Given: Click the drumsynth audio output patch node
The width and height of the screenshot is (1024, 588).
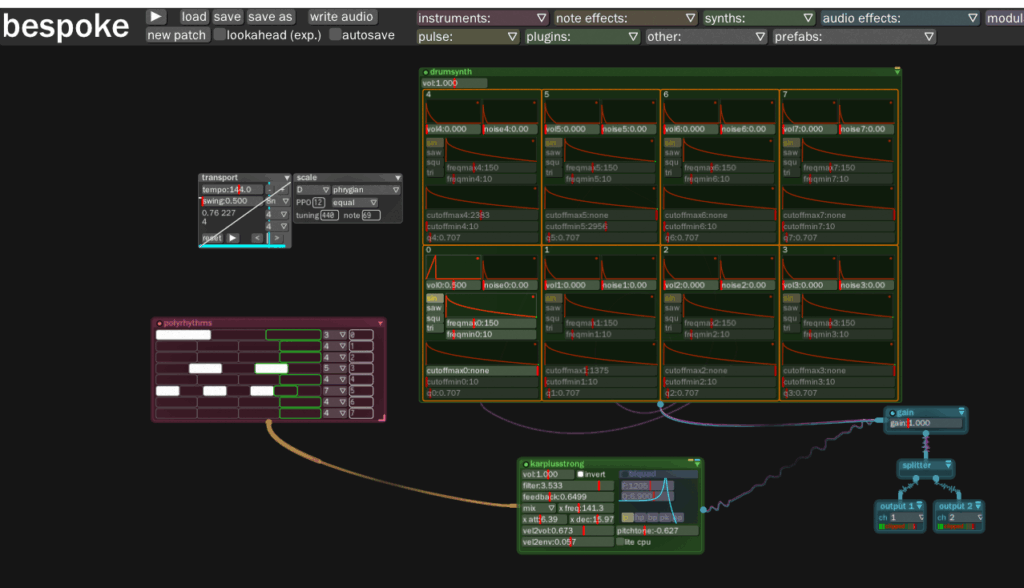Looking at the screenshot, I should [x=660, y=404].
